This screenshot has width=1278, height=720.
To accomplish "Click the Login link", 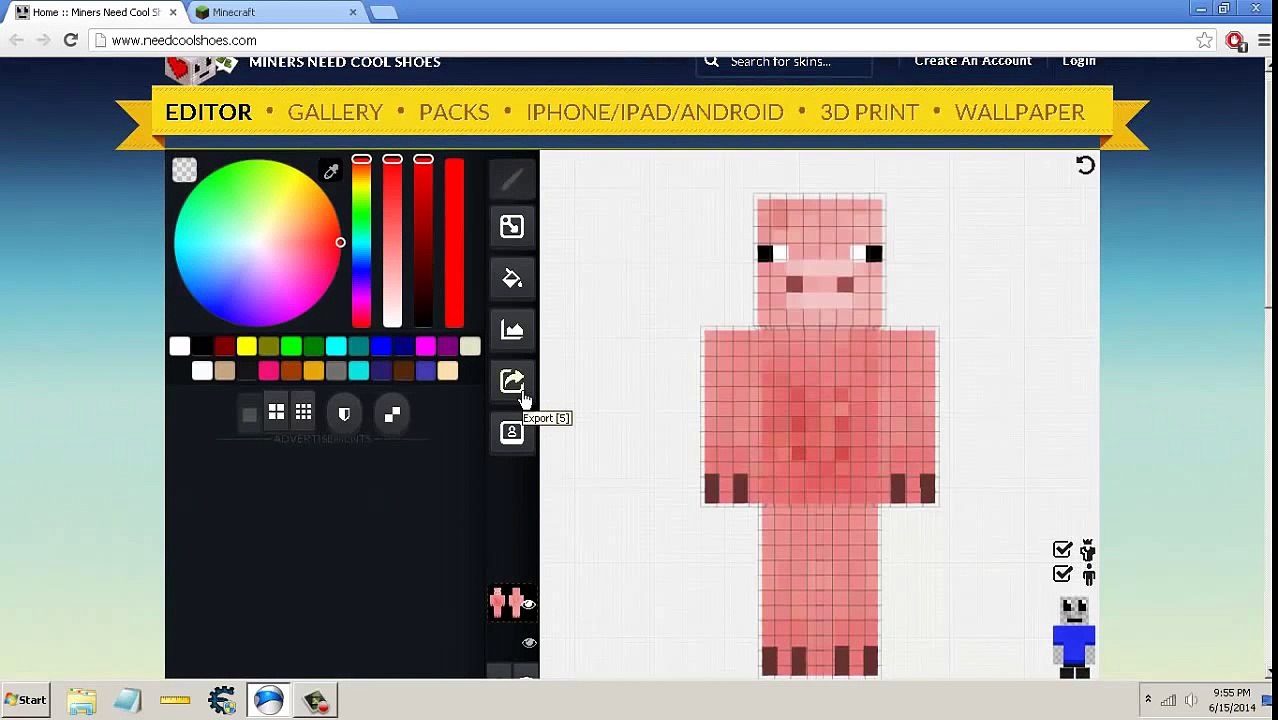I will (1079, 61).
